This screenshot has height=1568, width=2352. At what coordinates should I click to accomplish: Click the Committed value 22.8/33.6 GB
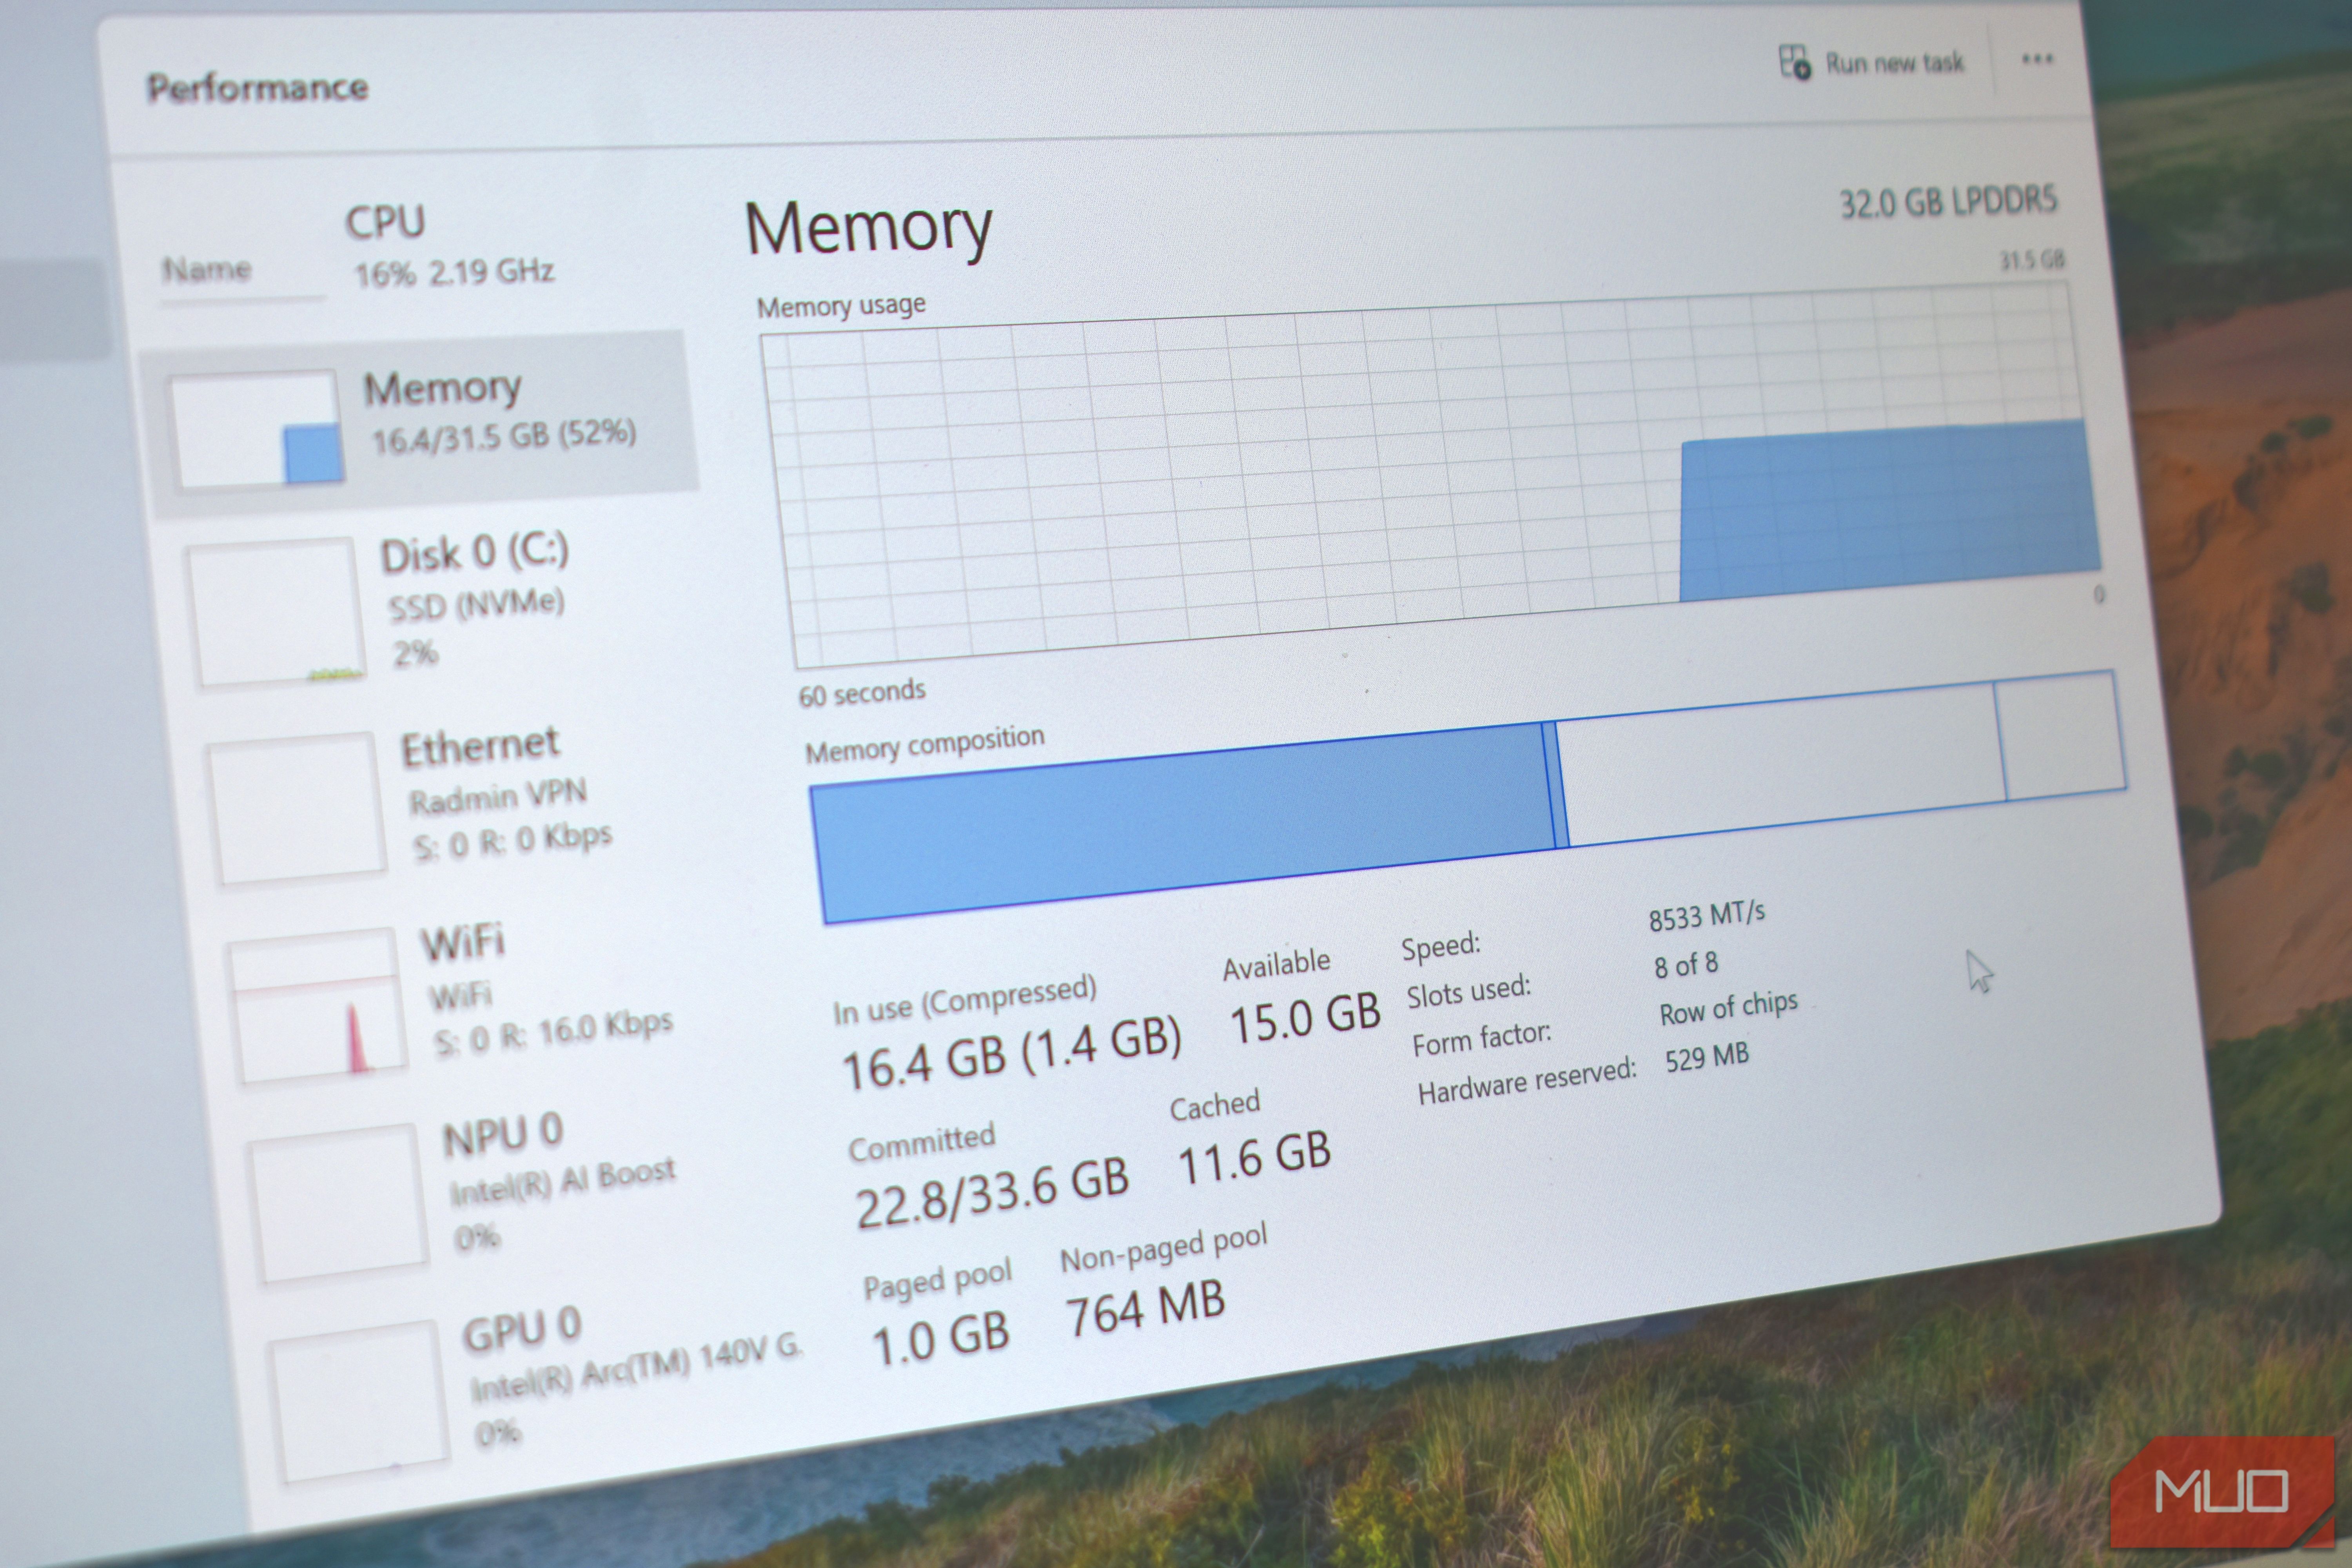click(992, 1193)
